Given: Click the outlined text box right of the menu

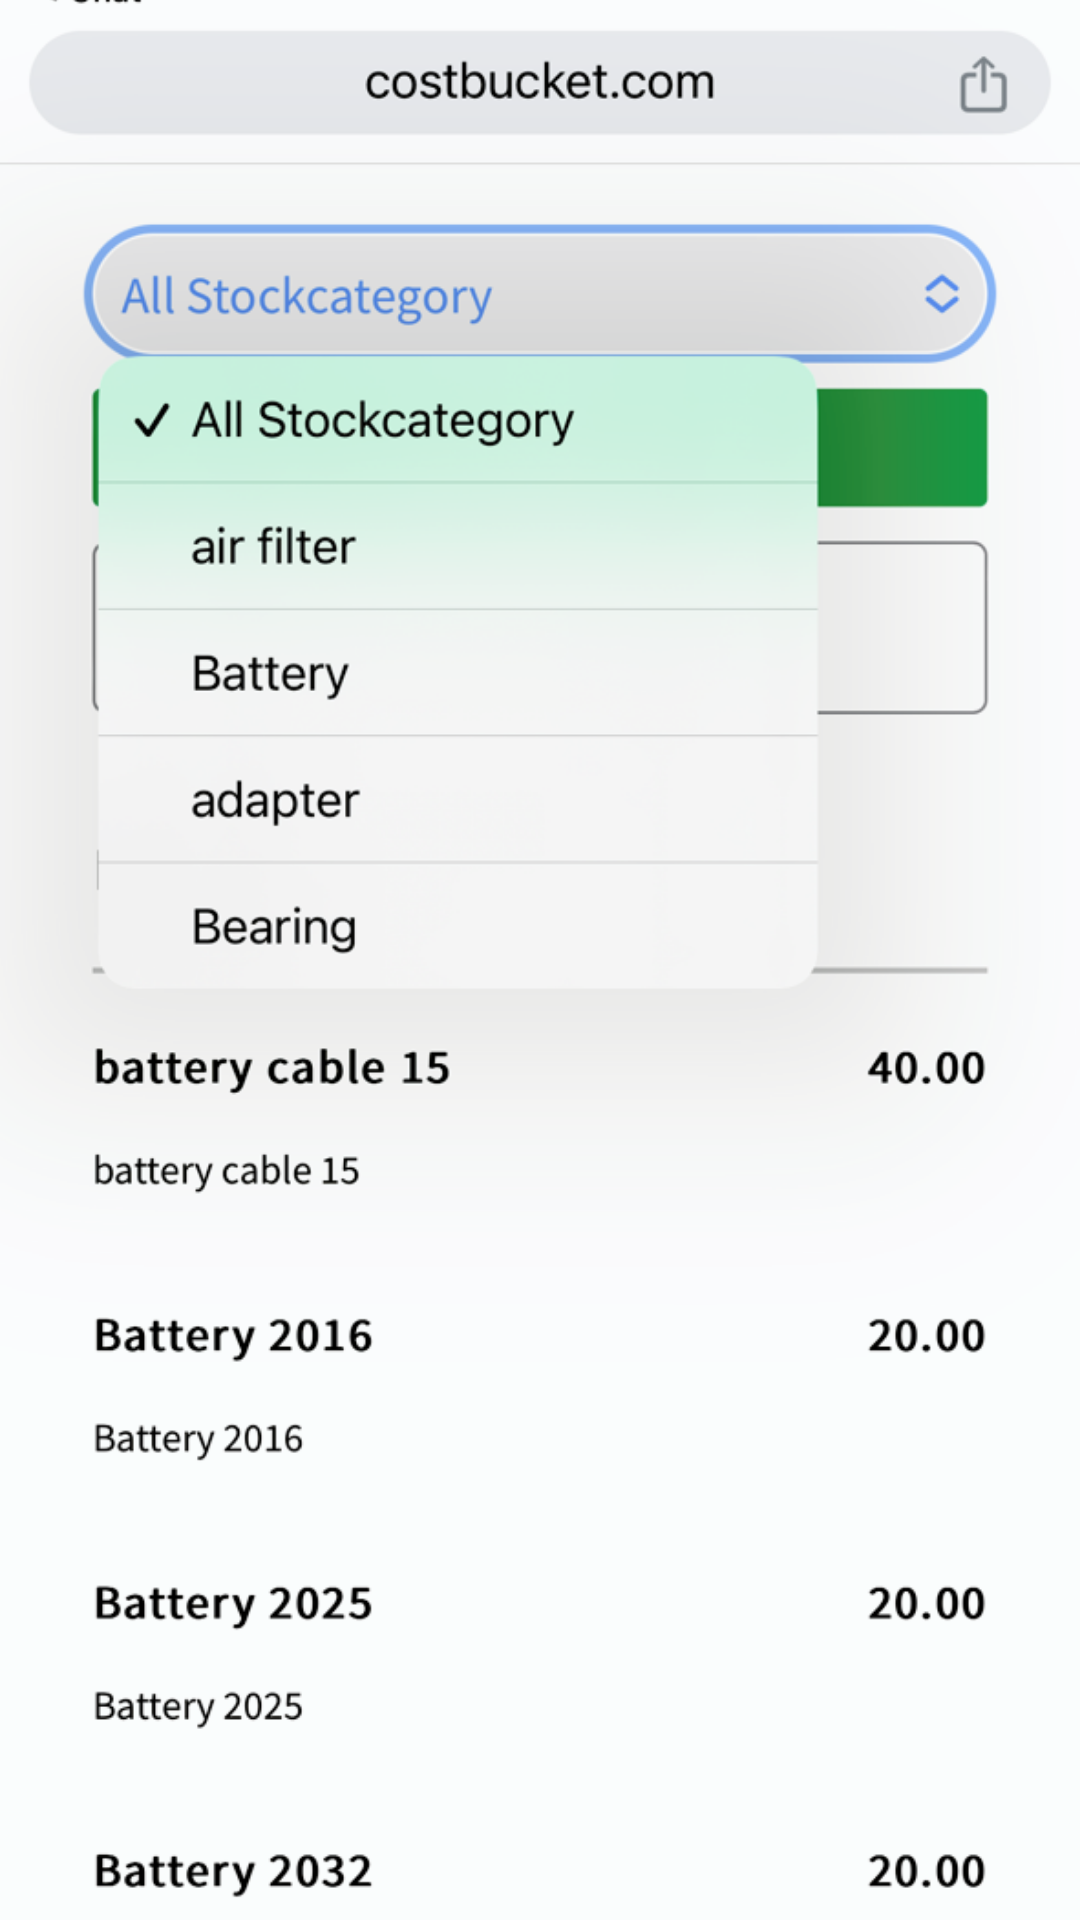Looking at the screenshot, I should point(902,628).
